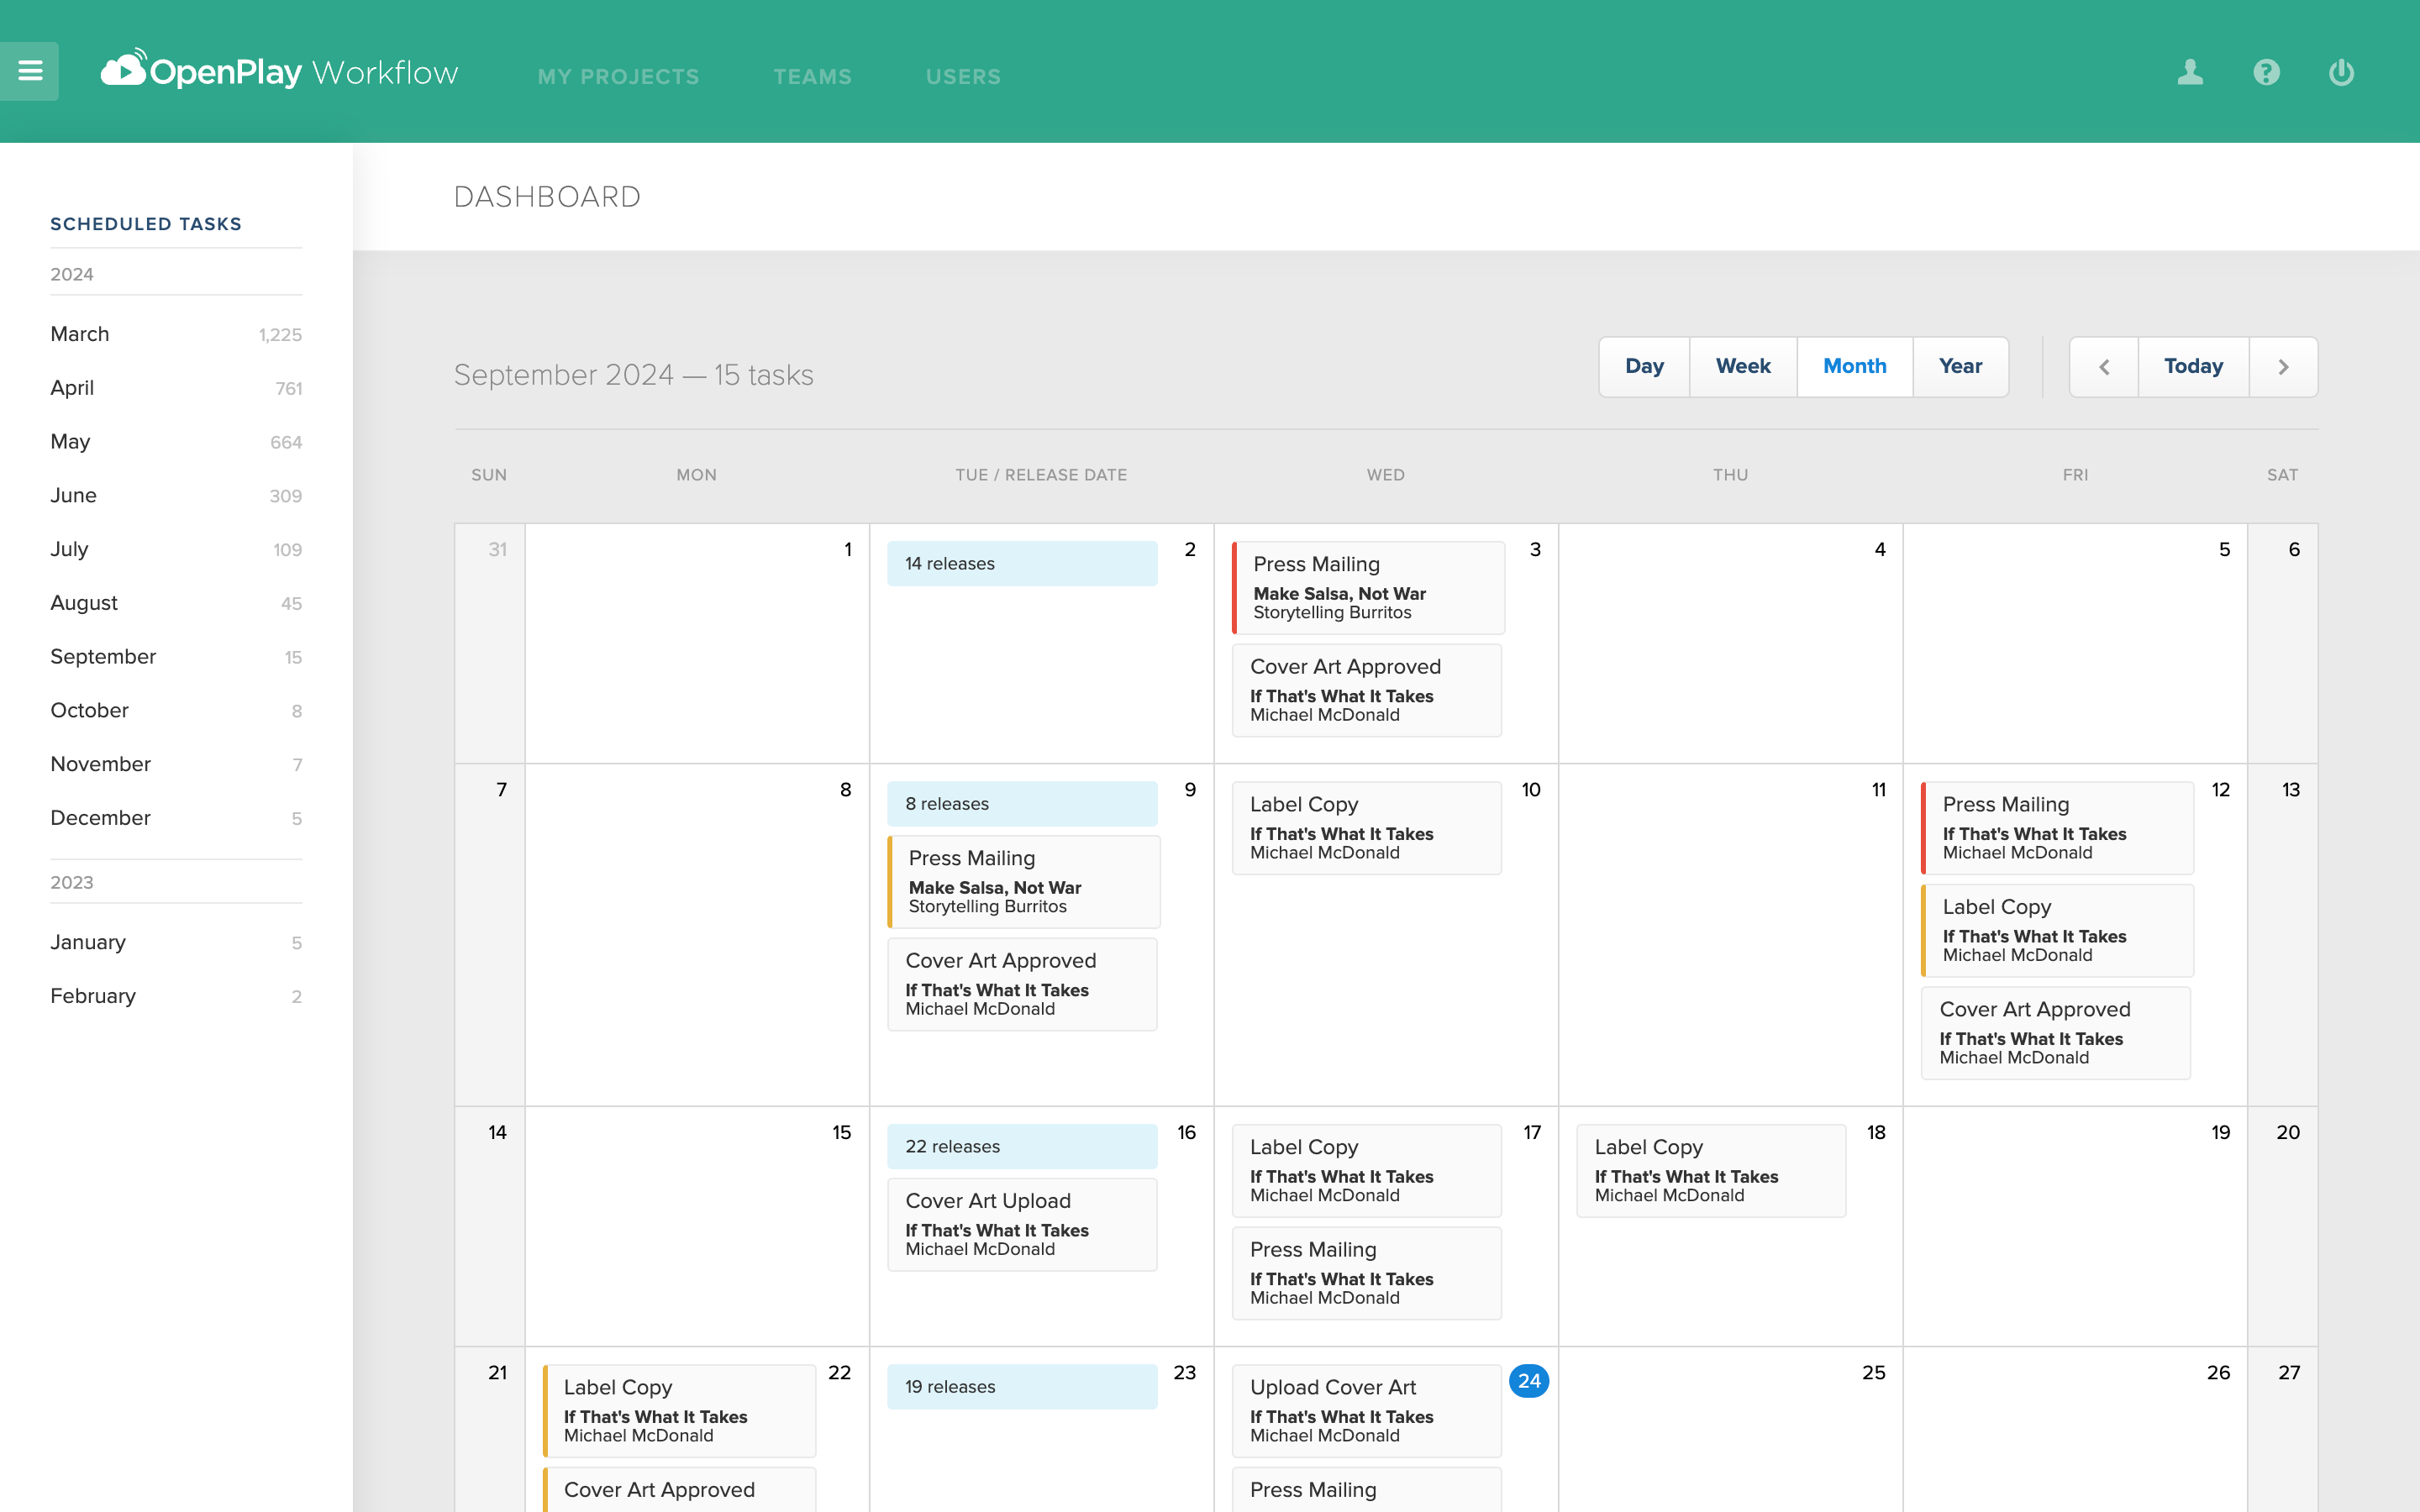Click the power logout icon
Screen dimensions: 2420x1512
(x=2341, y=72)
